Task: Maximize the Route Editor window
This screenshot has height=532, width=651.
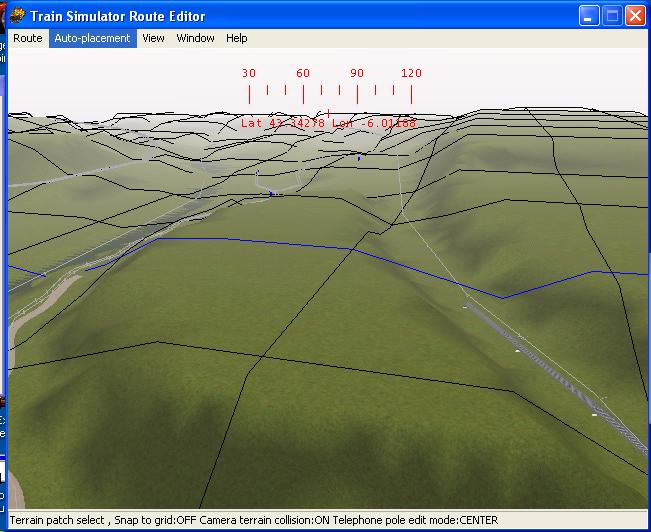Action: (613, 15)
